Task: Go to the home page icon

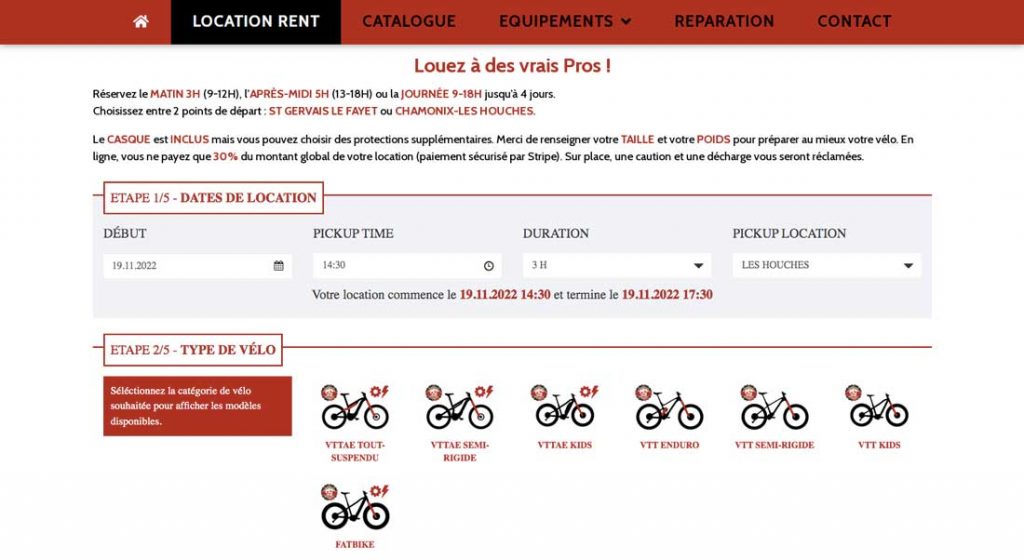Action: (x=140, y=22)
